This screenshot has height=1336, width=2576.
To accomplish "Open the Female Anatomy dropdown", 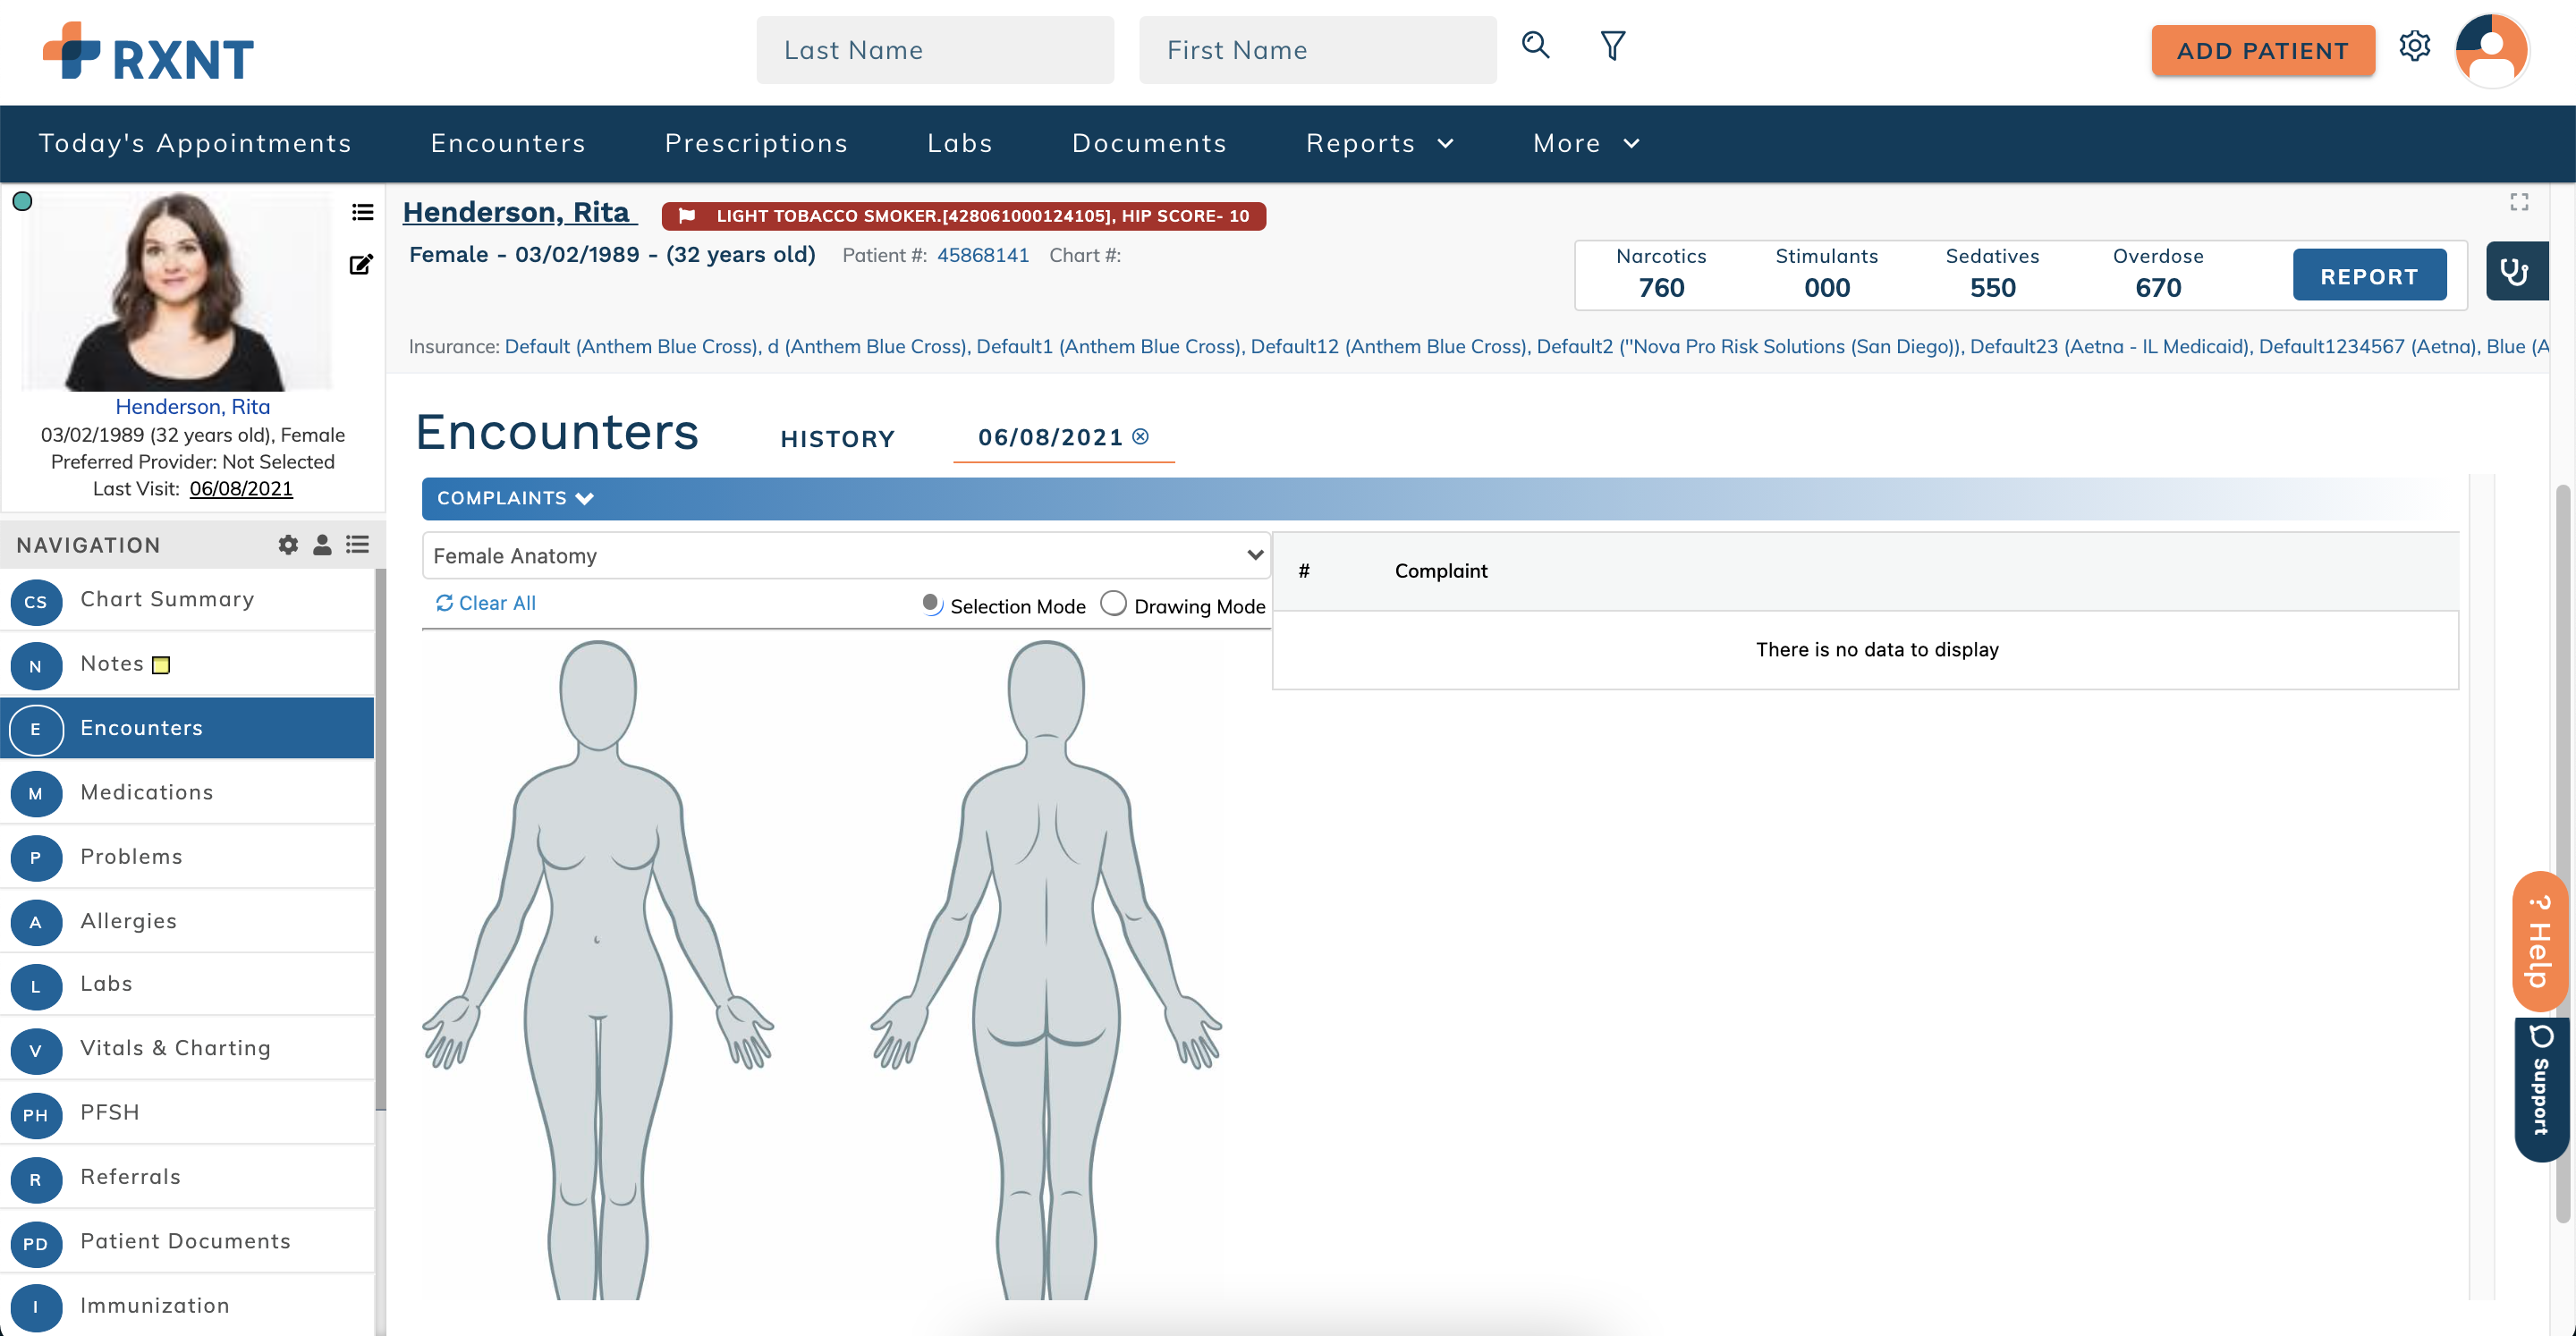I will point(846,555).
